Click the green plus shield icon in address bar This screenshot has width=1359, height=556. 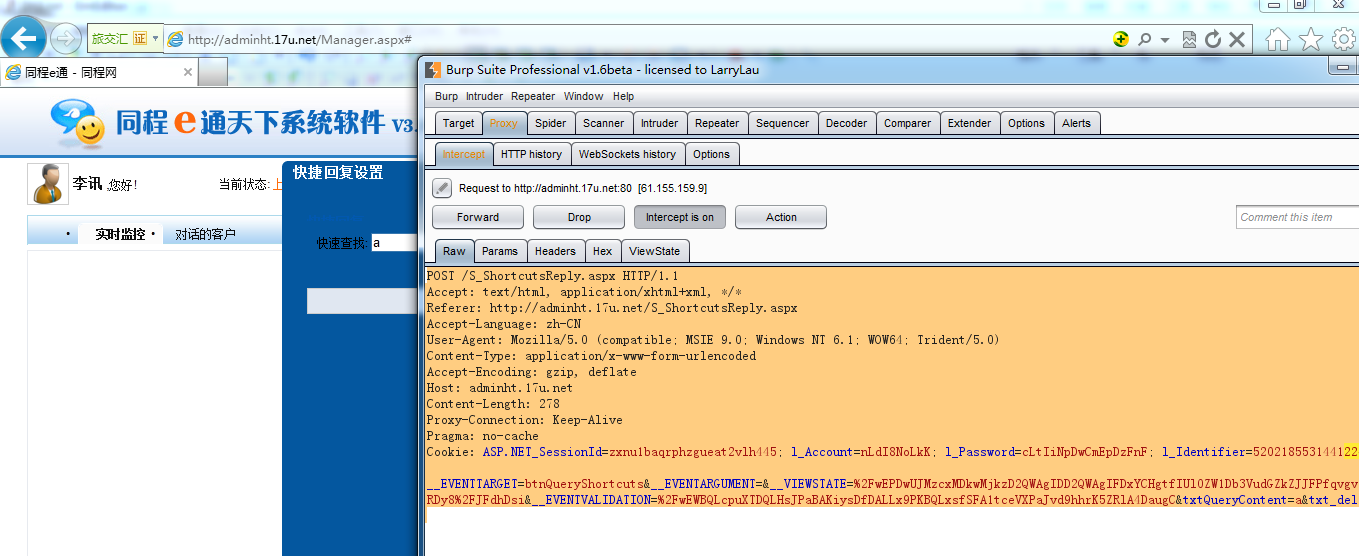pyautogui.click(x=1121, y=40)
